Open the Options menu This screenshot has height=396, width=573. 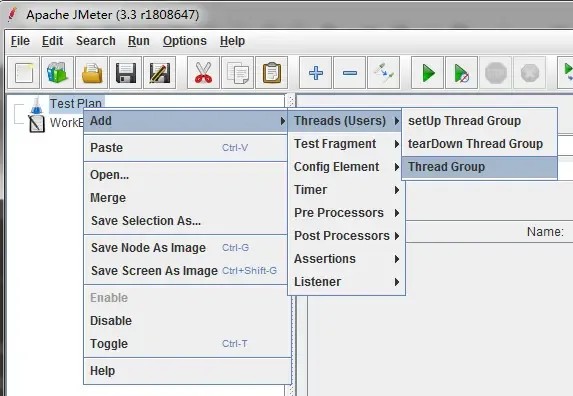[185, 41]
